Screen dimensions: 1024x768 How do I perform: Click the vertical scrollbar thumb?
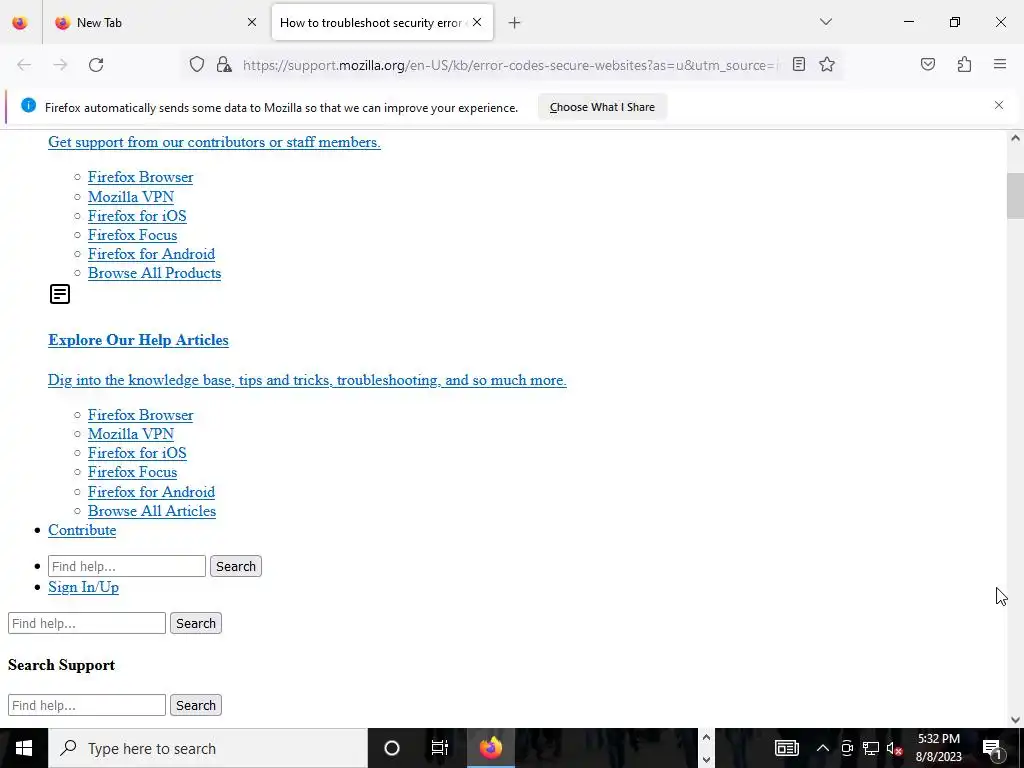[x=1015, y=196]
